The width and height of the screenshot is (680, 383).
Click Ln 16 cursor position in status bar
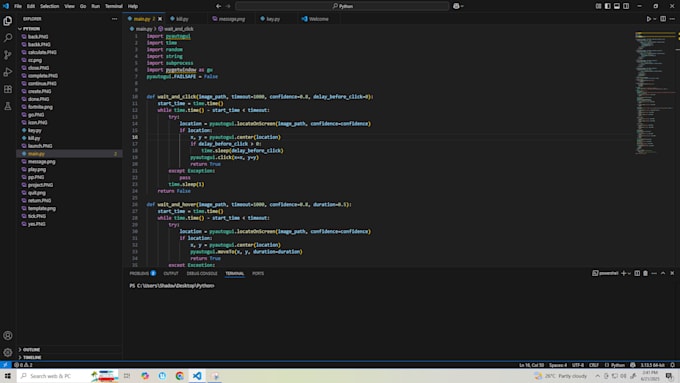click(531, 365)
